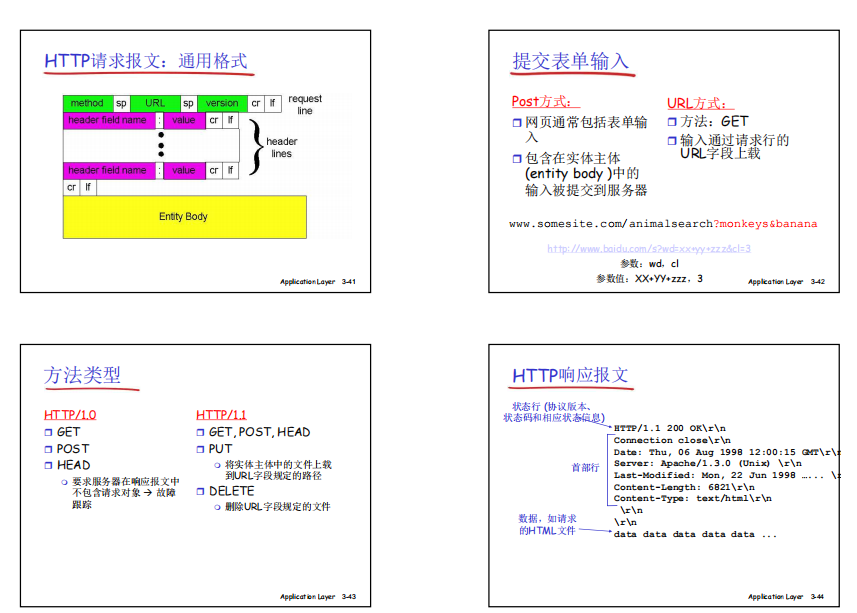
Task: Click the HTTP请求报文:通用格式 slide title
Action: pos(146,61)
